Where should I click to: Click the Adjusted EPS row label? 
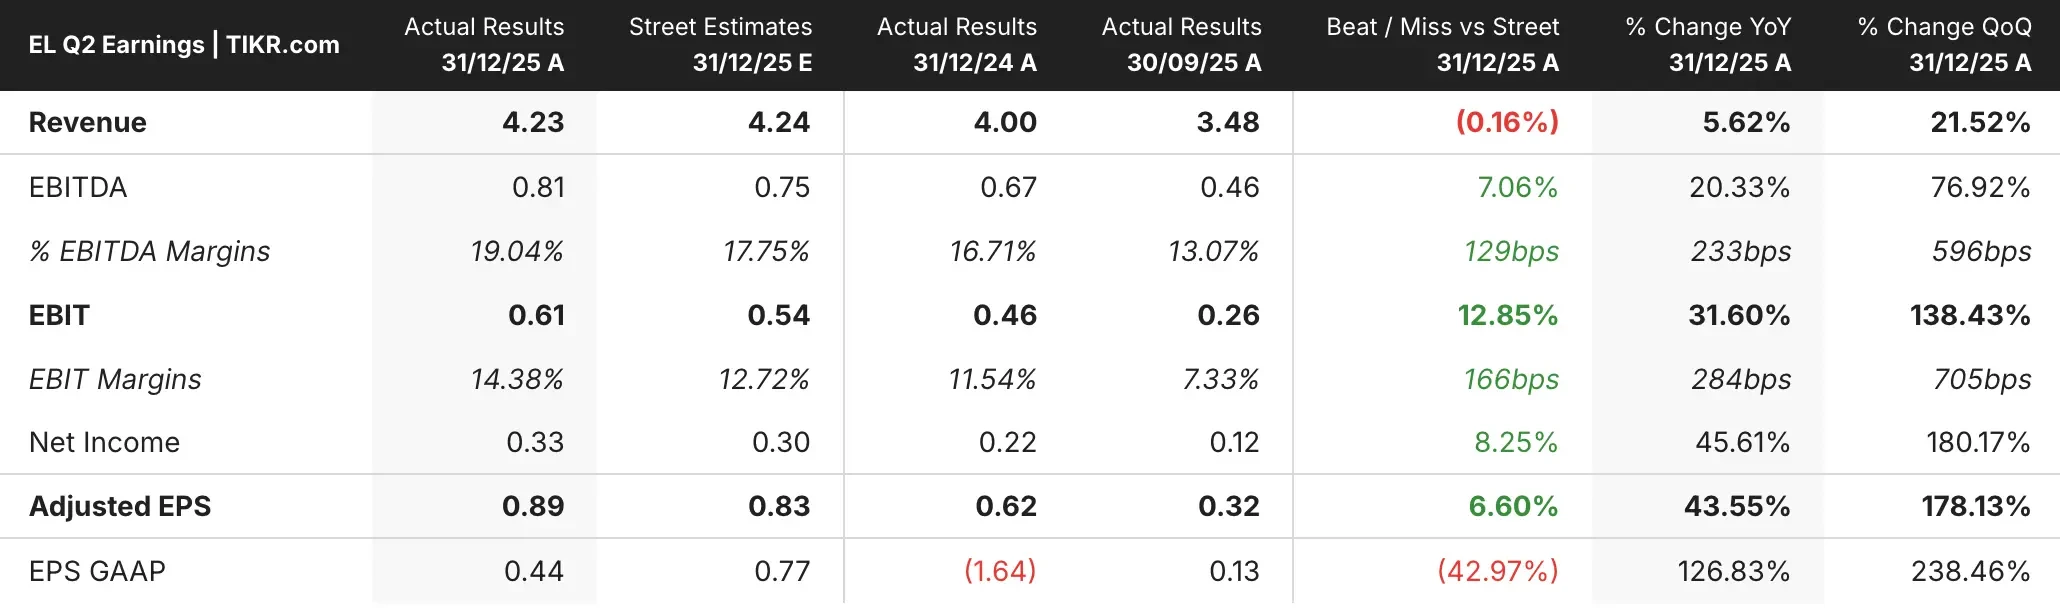pyautogui.click(x=120, y=506)
